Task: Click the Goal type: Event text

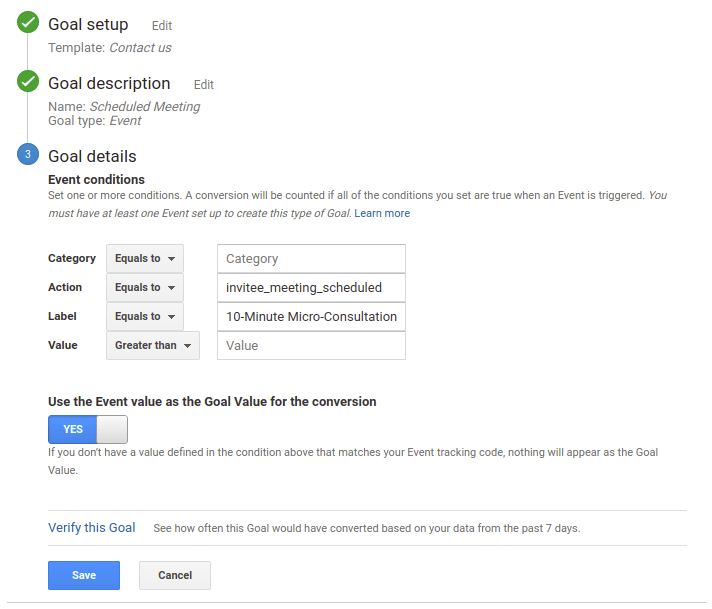Action: (x=94, y=121)
